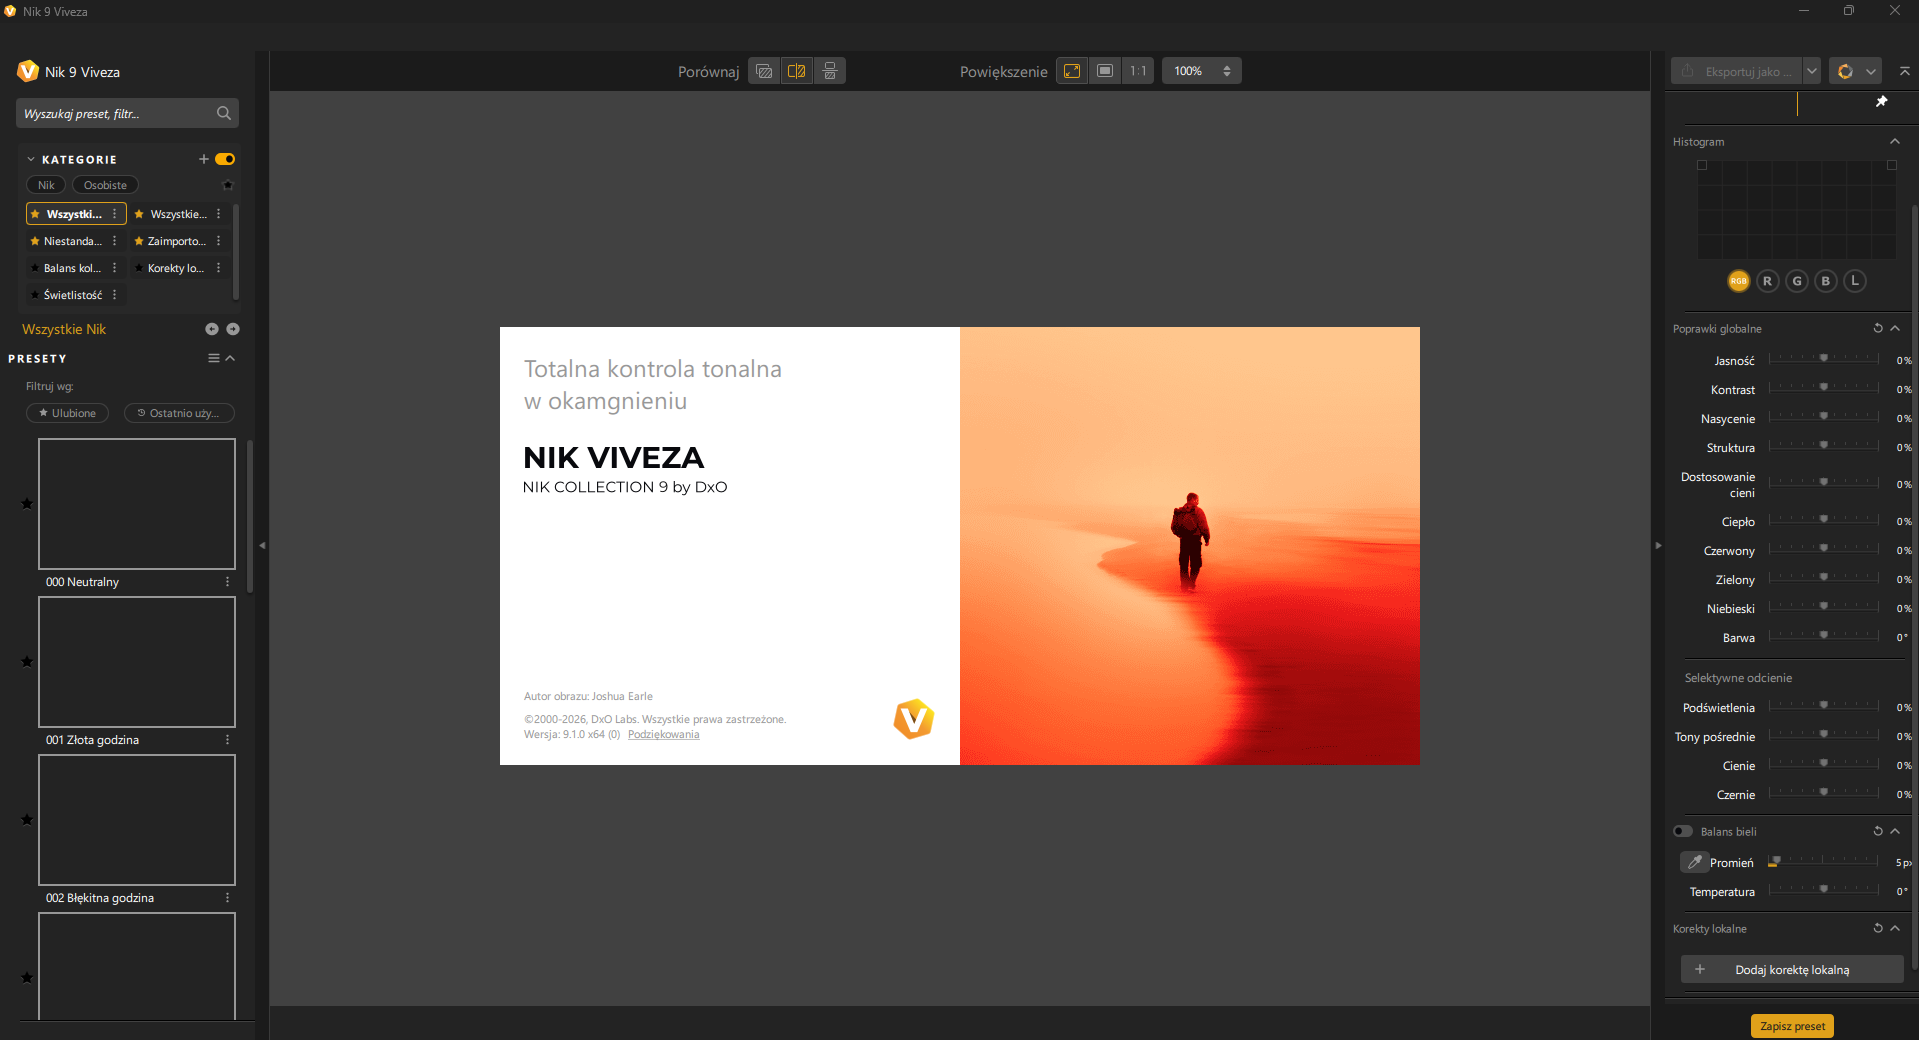Select the RGB histogram channel

tap(1739, 281)
